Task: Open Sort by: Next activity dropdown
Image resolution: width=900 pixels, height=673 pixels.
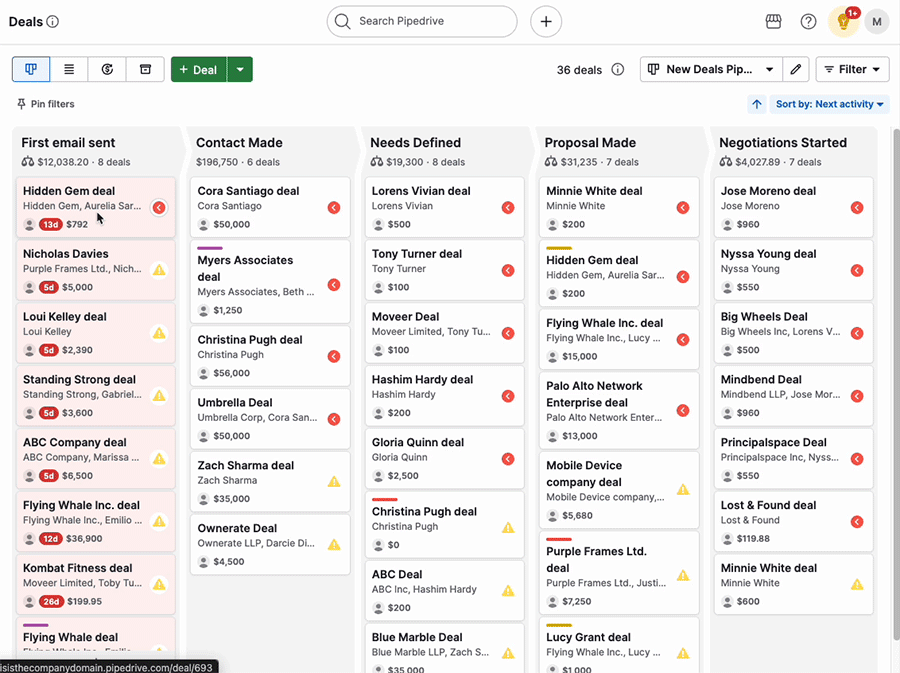Action: click(829, 104)
